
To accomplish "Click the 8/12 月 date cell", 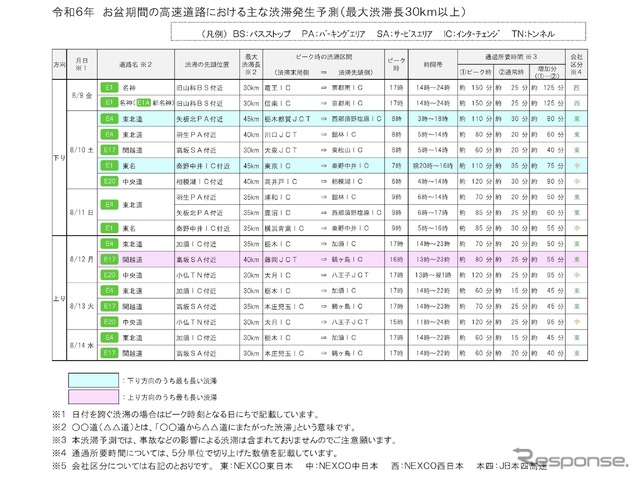I will tap(82, 259).
